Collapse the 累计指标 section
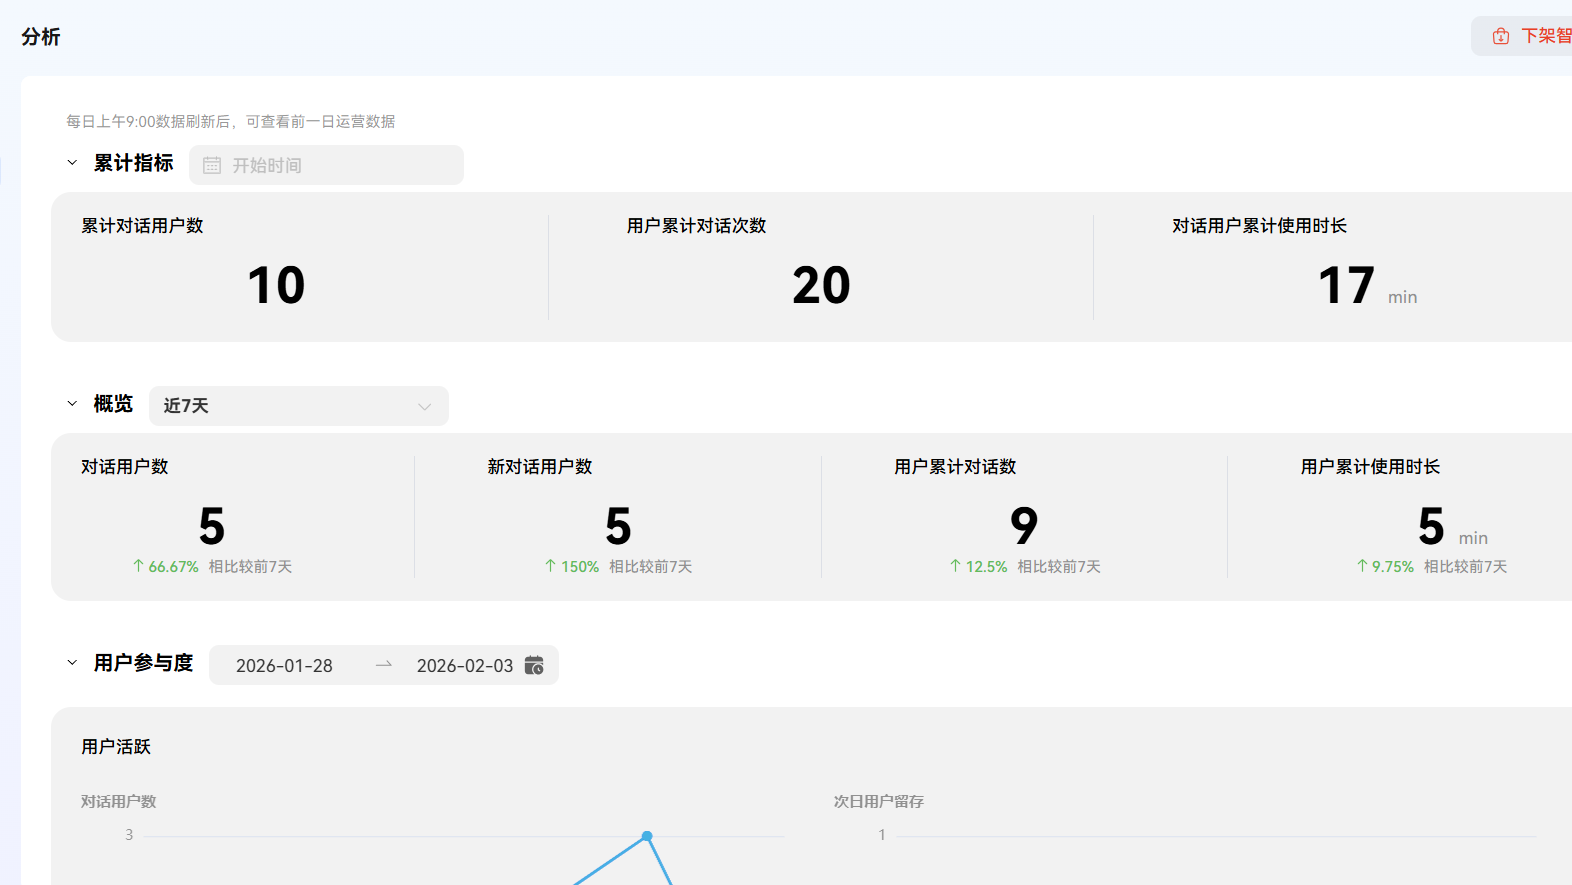 72,163
